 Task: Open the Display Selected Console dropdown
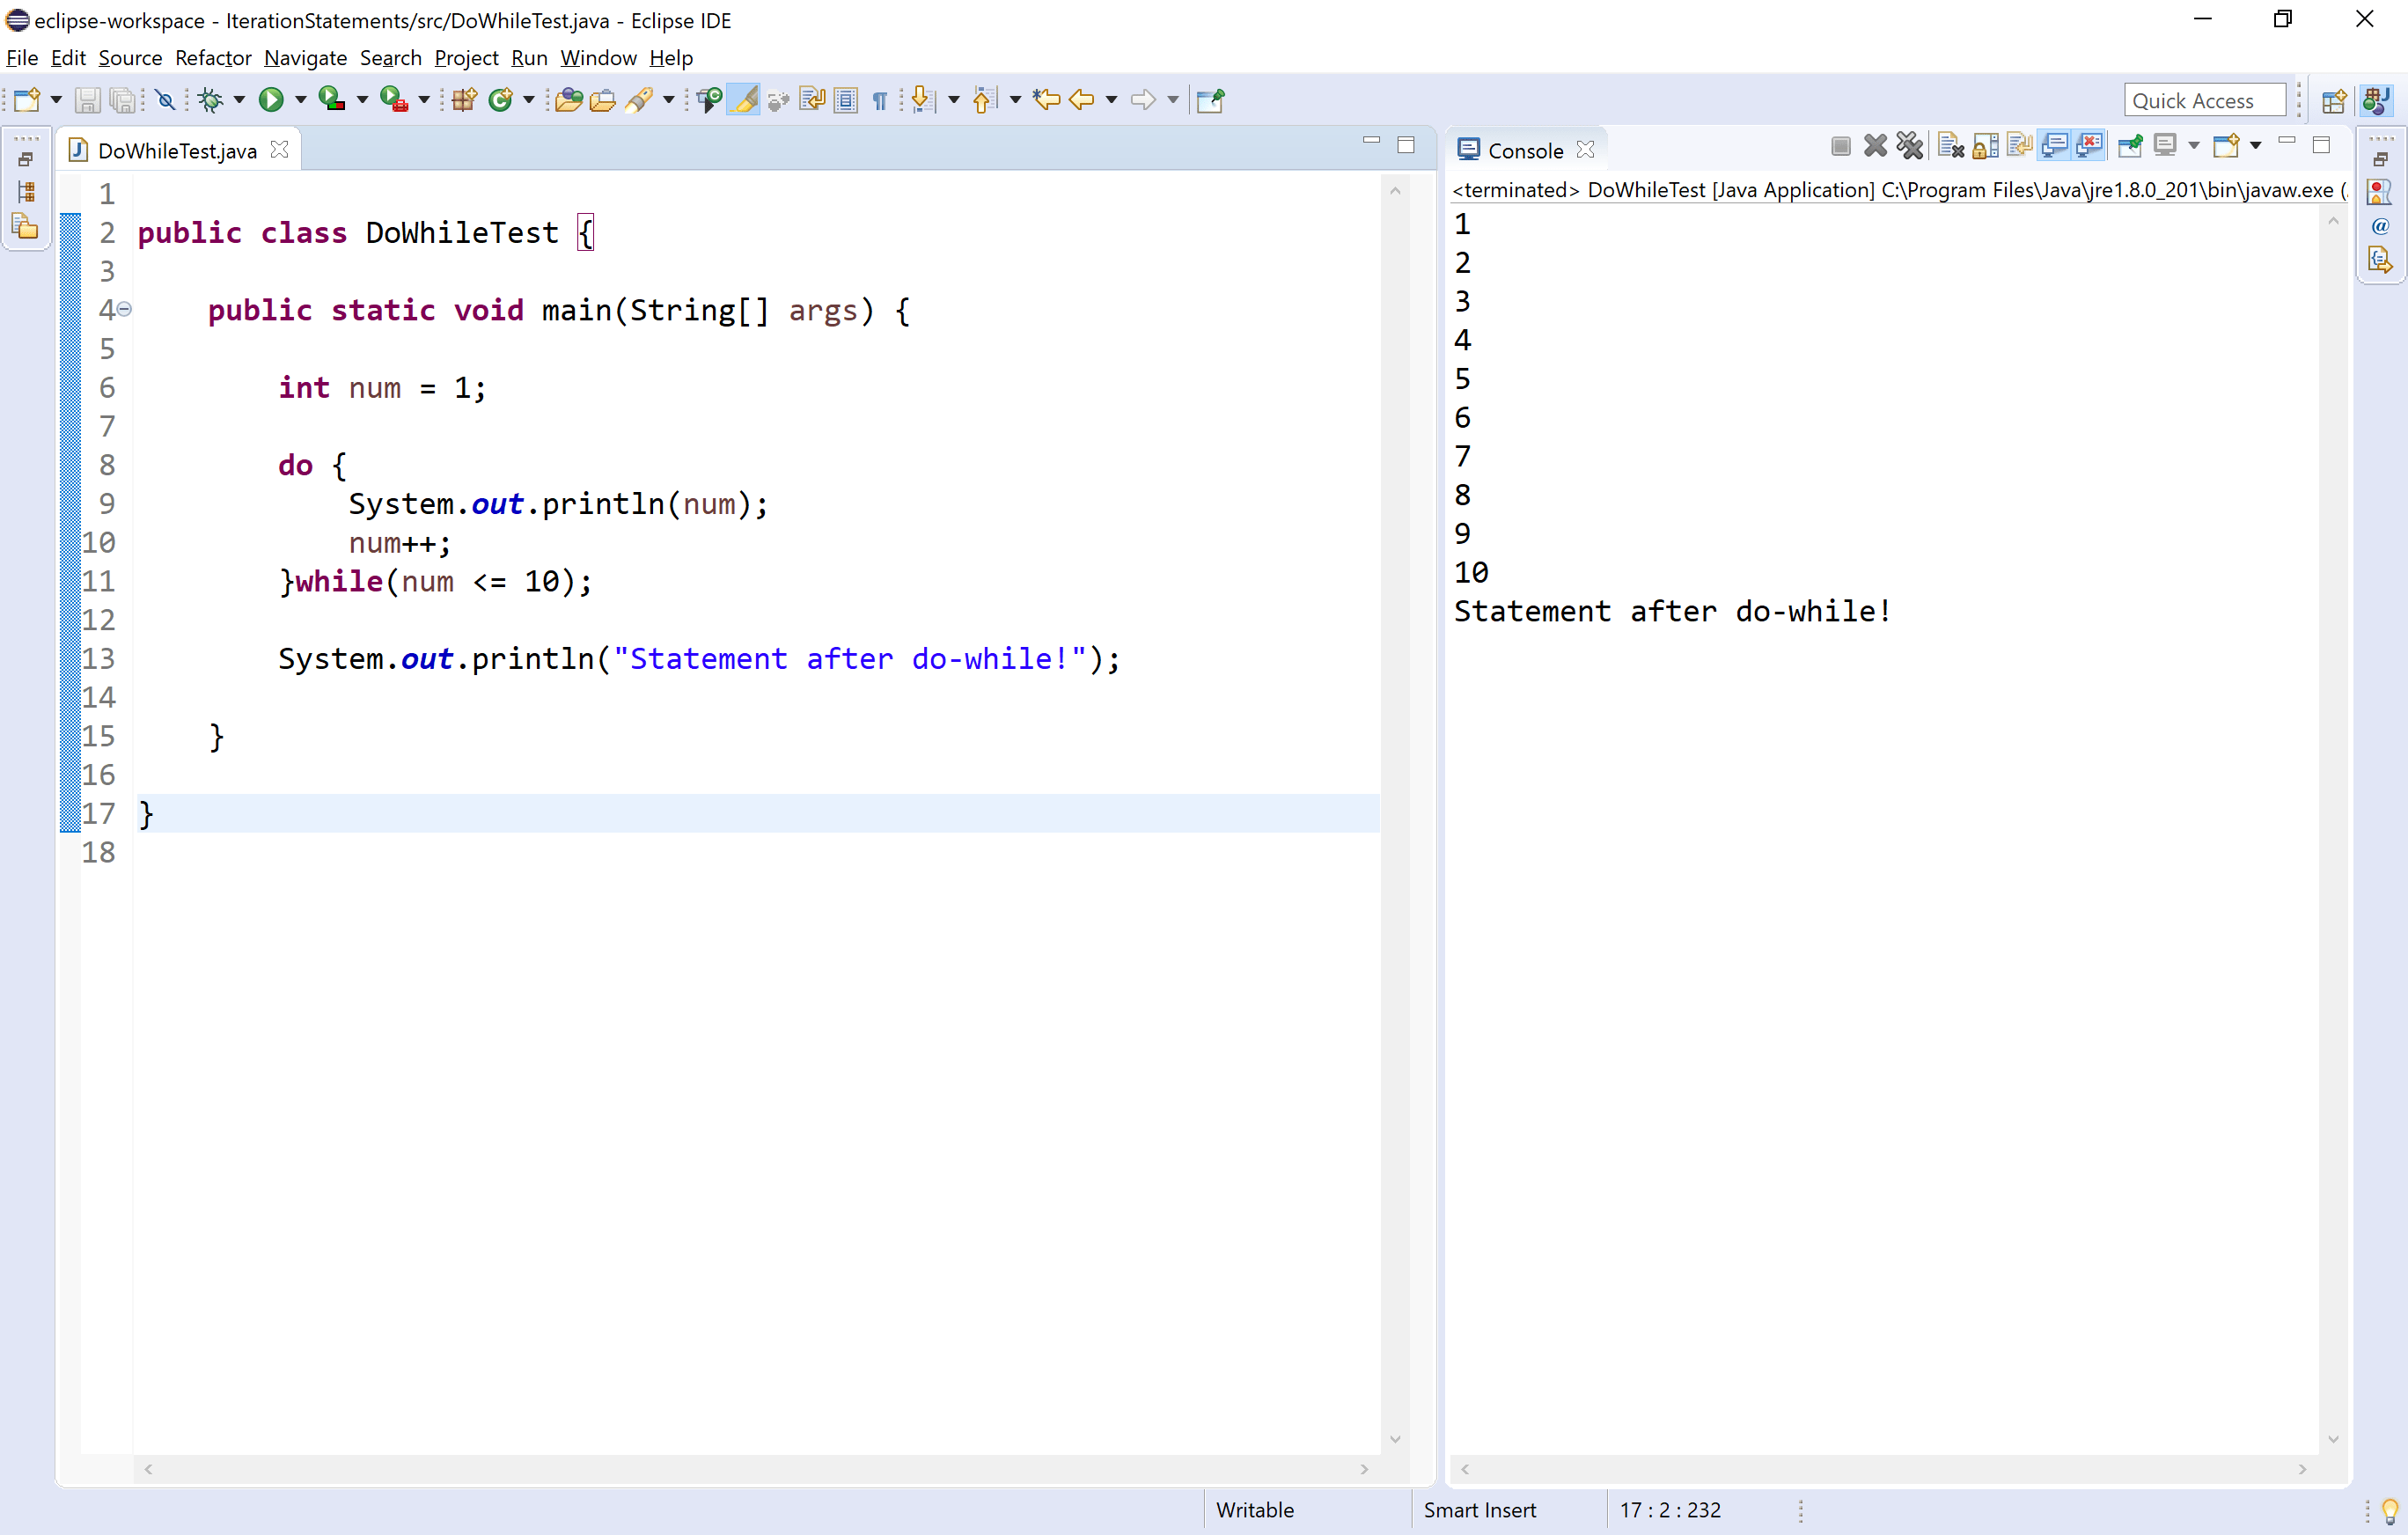click(x=2194, y=145)
